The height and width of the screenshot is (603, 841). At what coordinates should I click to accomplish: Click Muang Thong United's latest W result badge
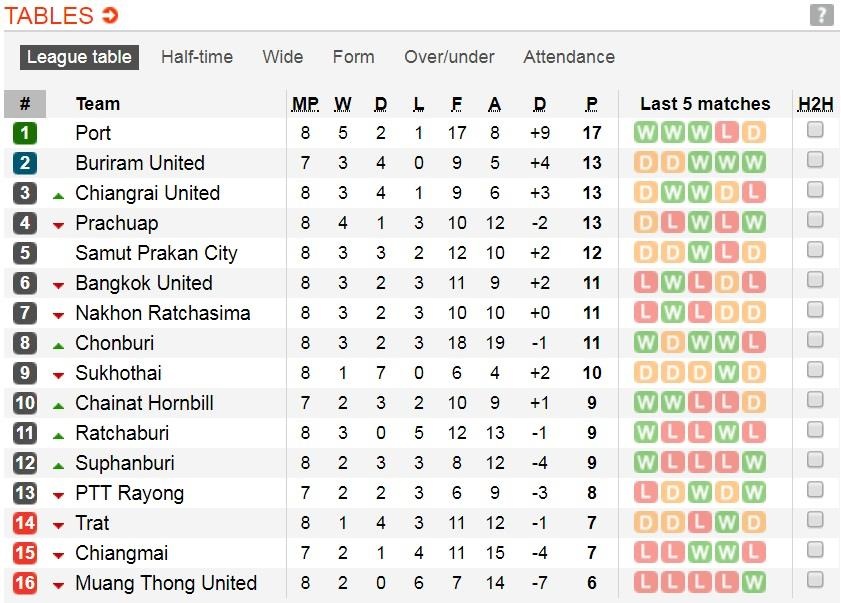tap(753, 583)
